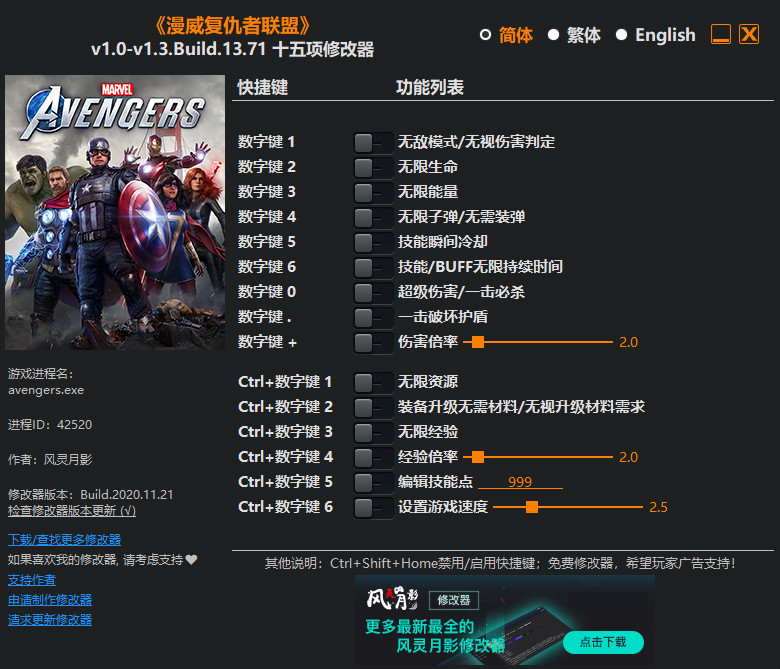
Task: Click 申请制作修改器 link
Action: (50, 600)
